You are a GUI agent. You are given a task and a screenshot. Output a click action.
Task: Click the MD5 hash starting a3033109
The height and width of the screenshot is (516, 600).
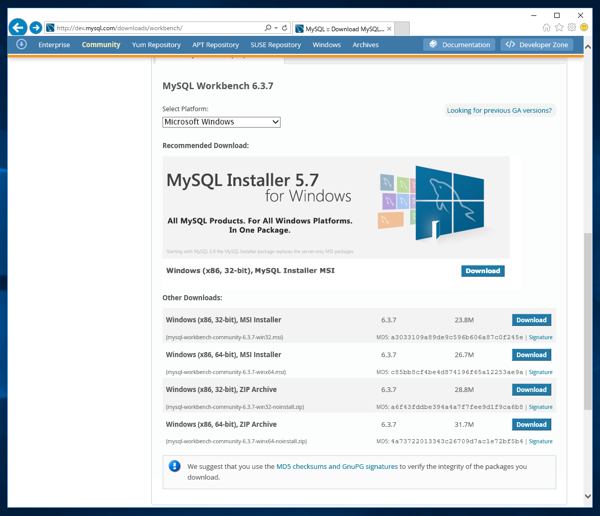click(457, 337)
